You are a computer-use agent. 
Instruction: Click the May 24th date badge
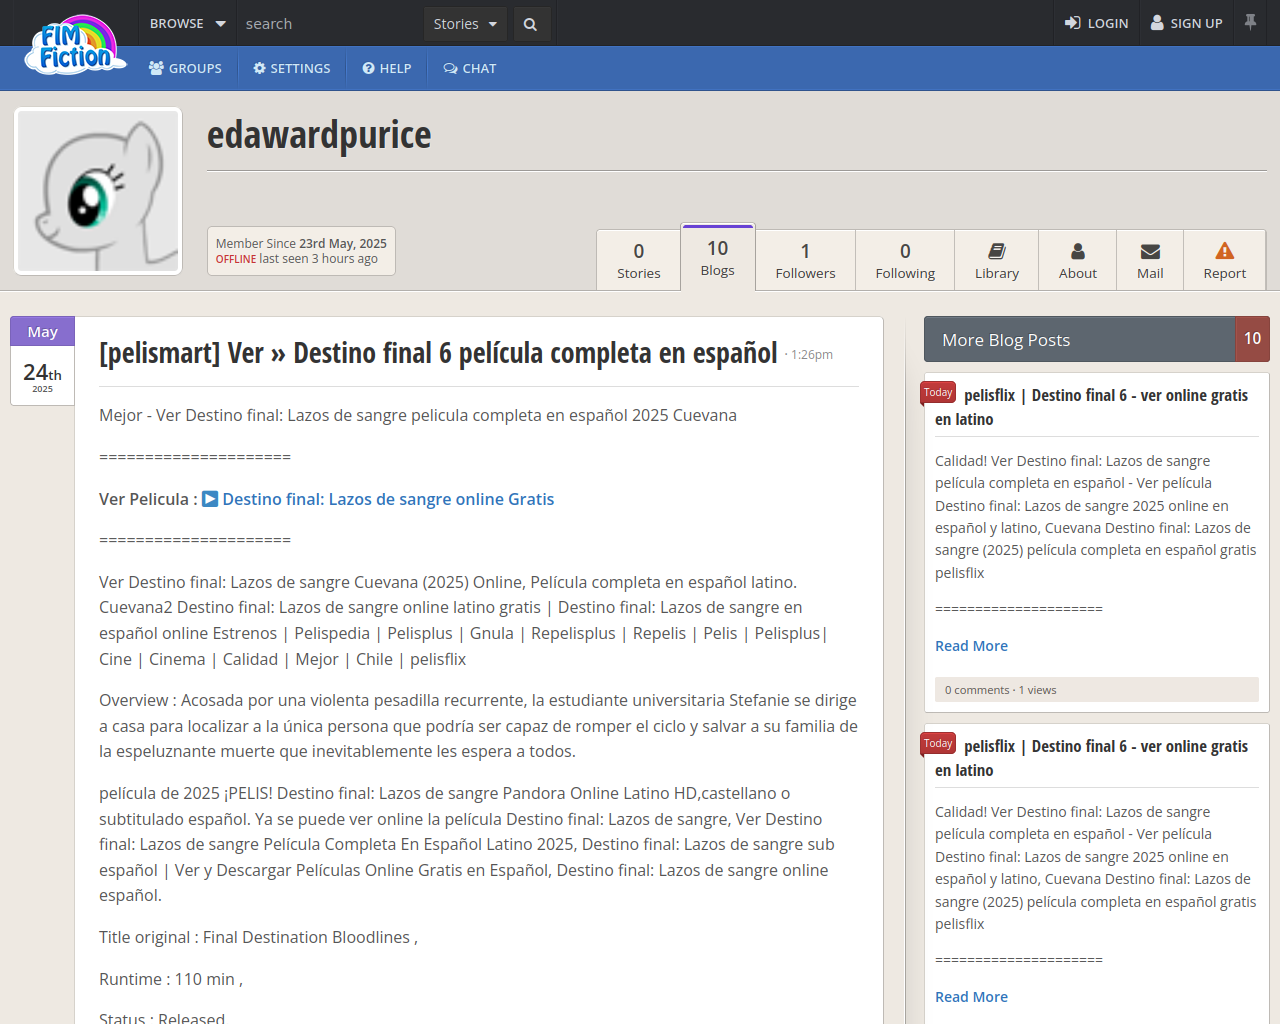click(x=42, y=361)
